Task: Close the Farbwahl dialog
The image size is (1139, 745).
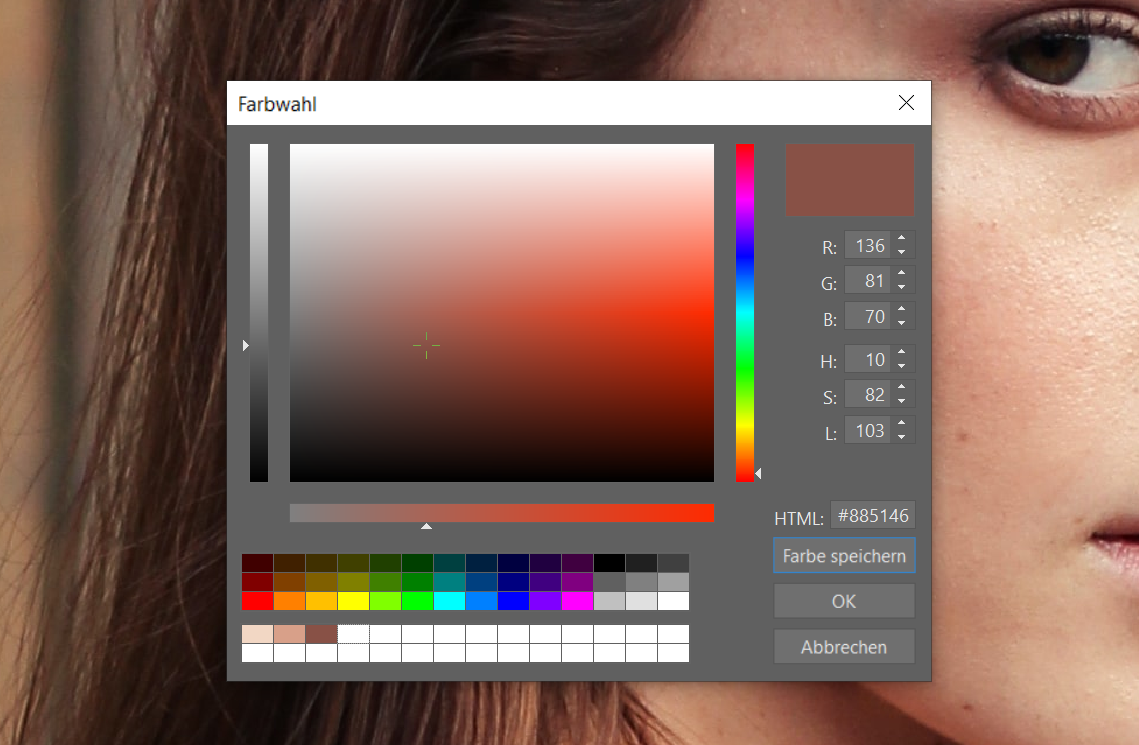Action: [x=906, y=103]
